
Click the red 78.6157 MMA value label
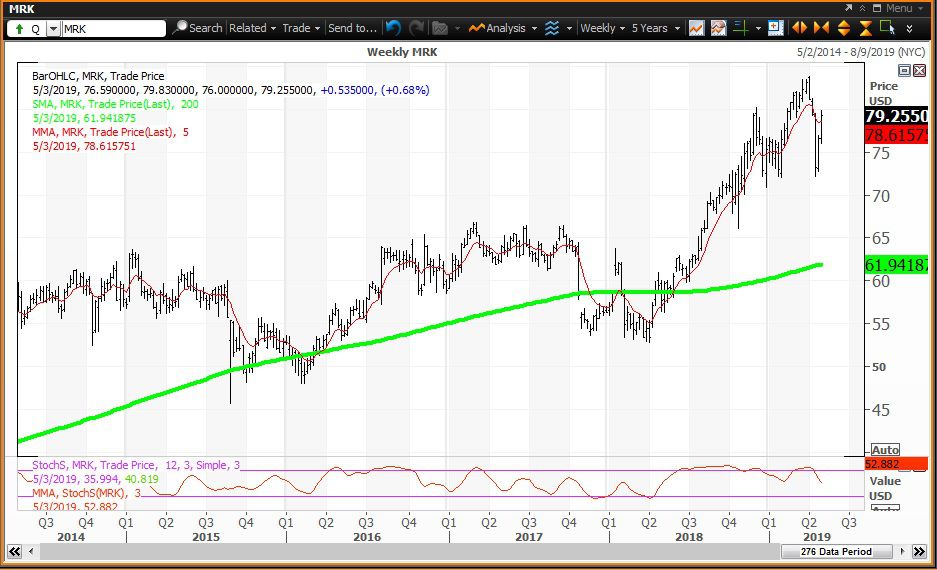[x=896, y=135]
